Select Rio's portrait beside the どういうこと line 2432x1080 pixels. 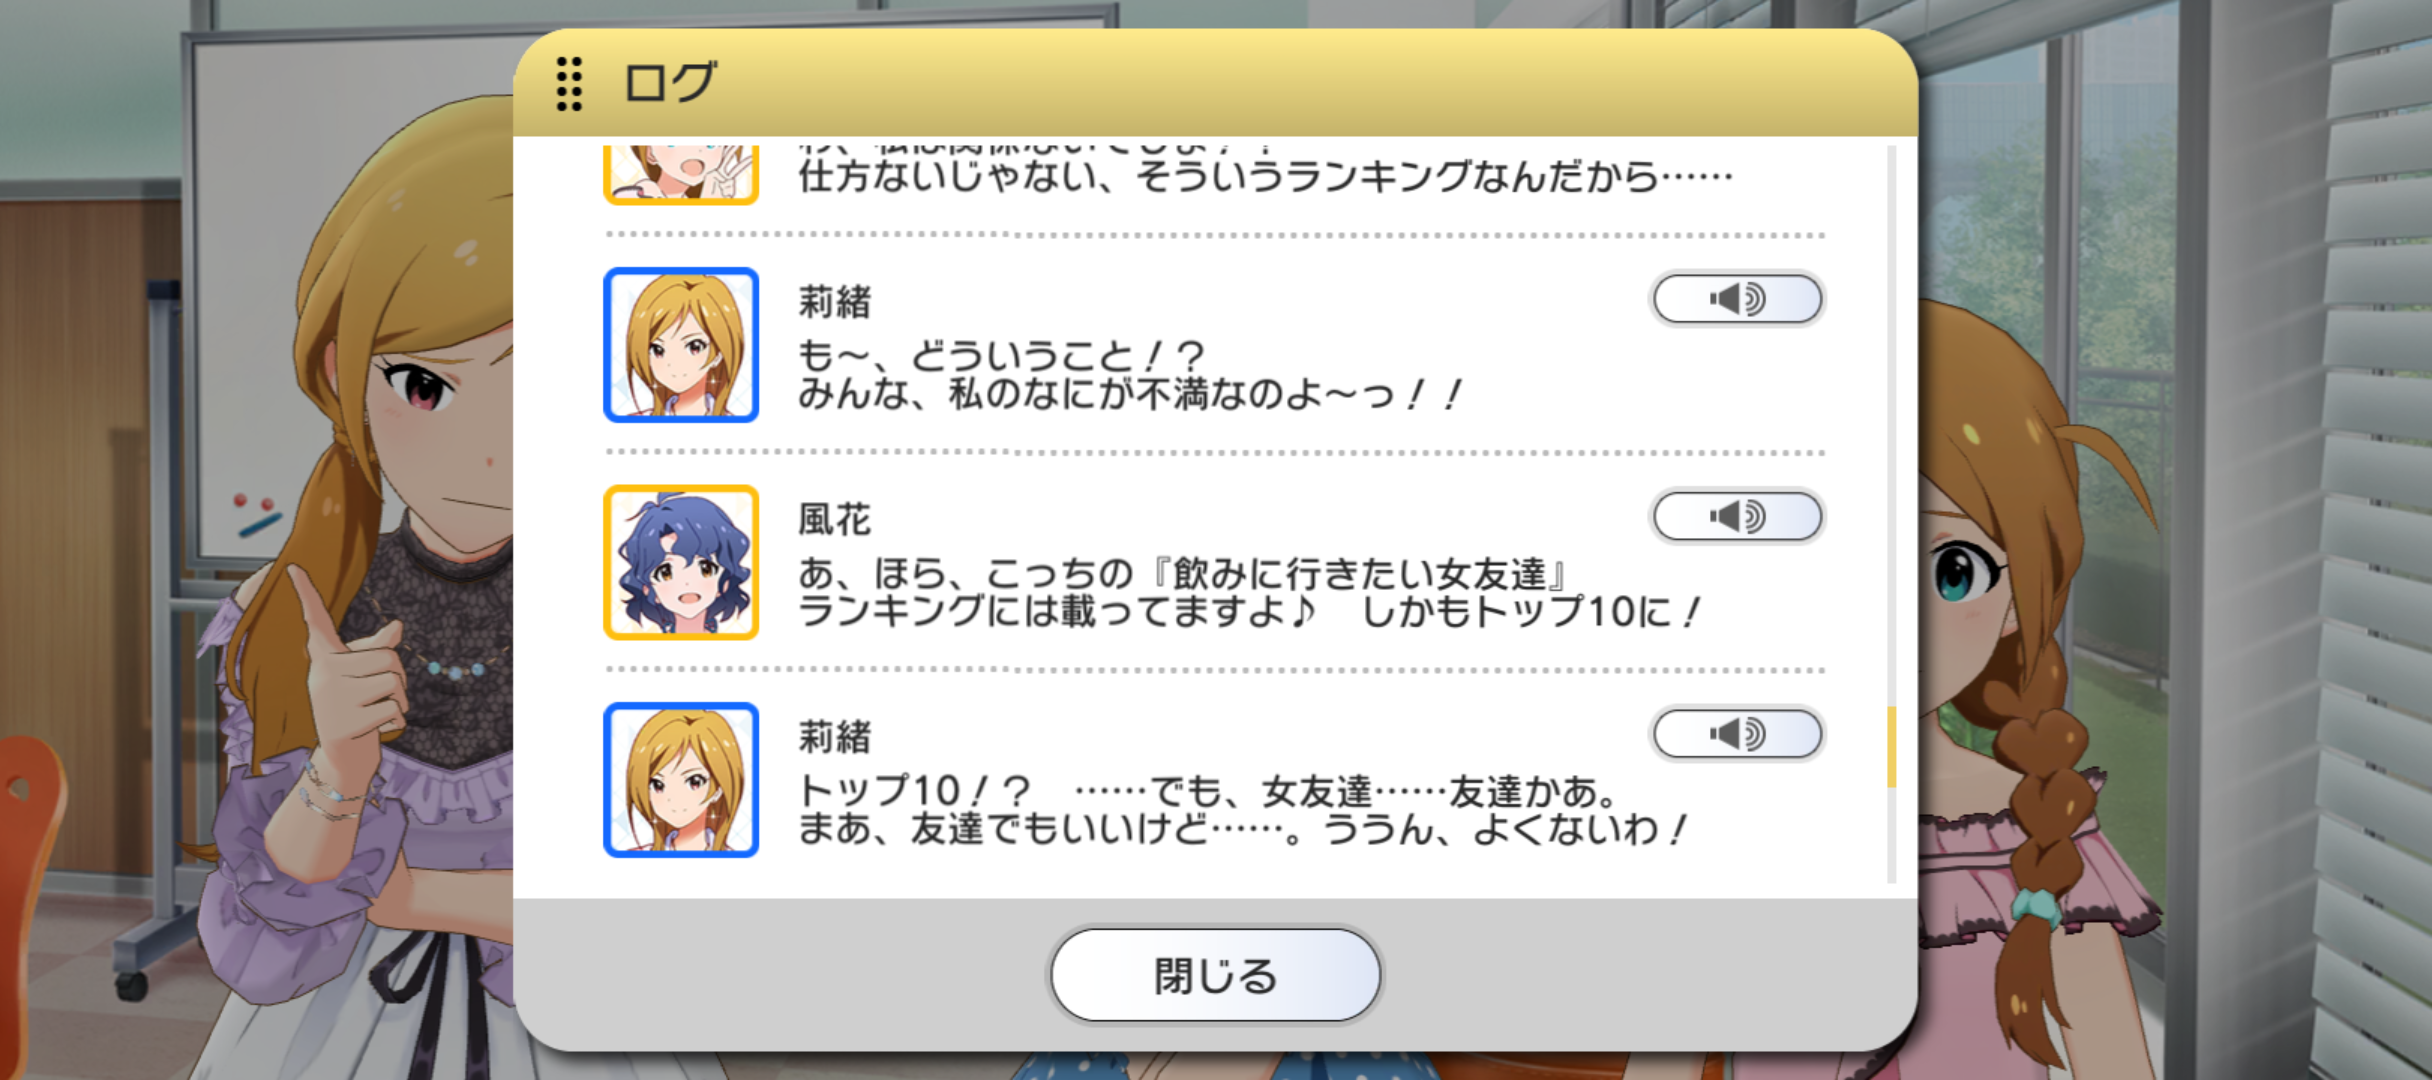coord(681,345)
